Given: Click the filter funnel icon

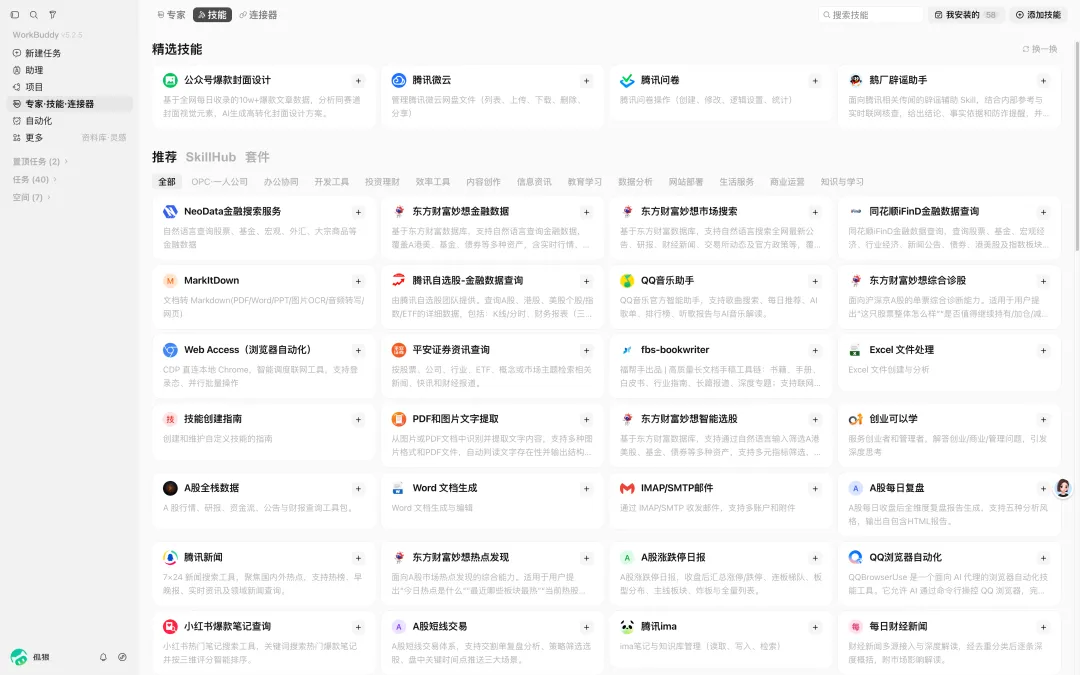Looking at the screenshot, I should pyautogui.click(x=53, y=14).
